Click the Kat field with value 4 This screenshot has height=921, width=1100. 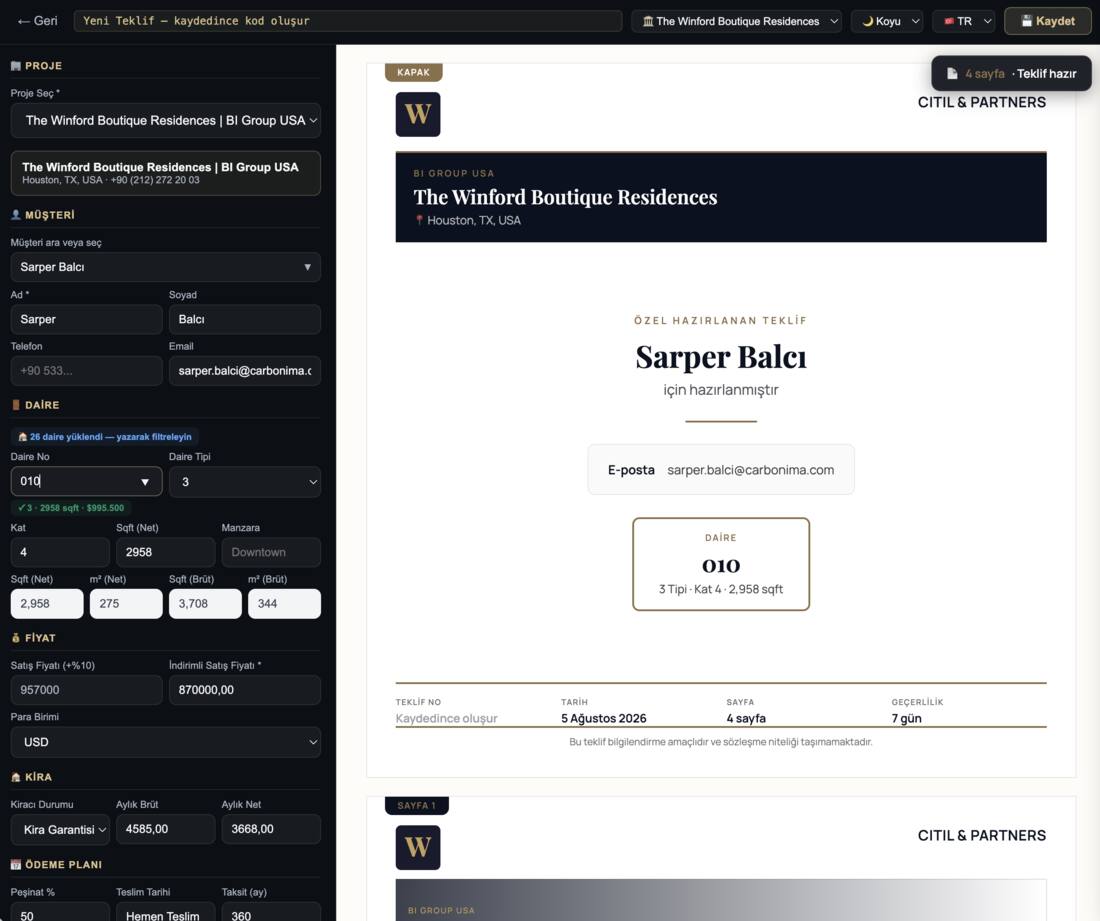(x=60, y=552)
